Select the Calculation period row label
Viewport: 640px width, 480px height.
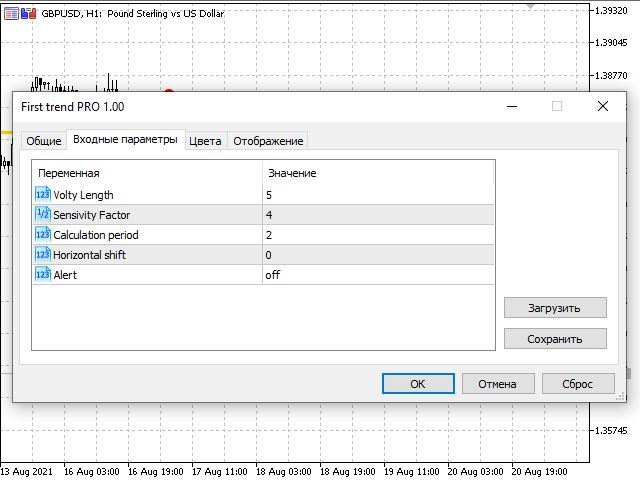pyautogui.click(x=96, y=235)
